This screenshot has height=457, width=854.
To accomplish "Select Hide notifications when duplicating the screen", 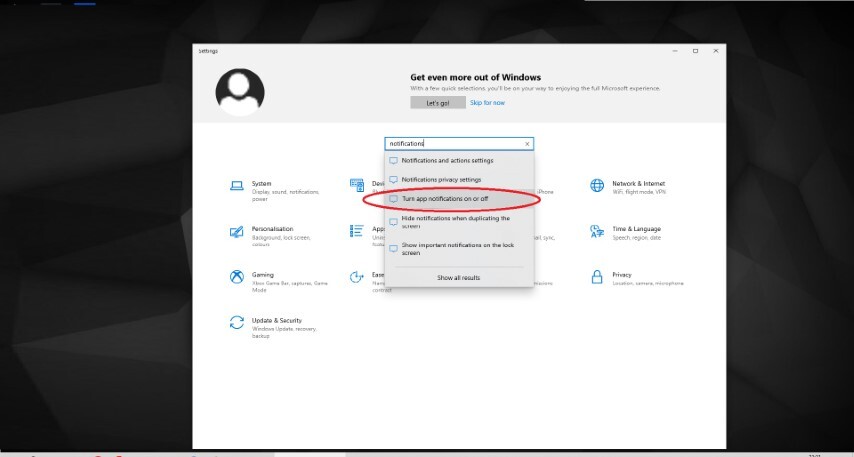I will (x=459, y=222).
